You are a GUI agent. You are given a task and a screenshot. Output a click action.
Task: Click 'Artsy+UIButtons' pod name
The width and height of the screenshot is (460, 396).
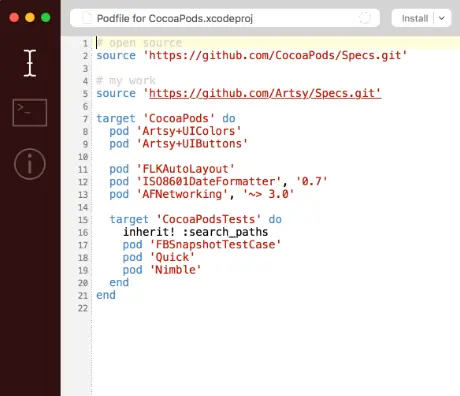(192, 144)
